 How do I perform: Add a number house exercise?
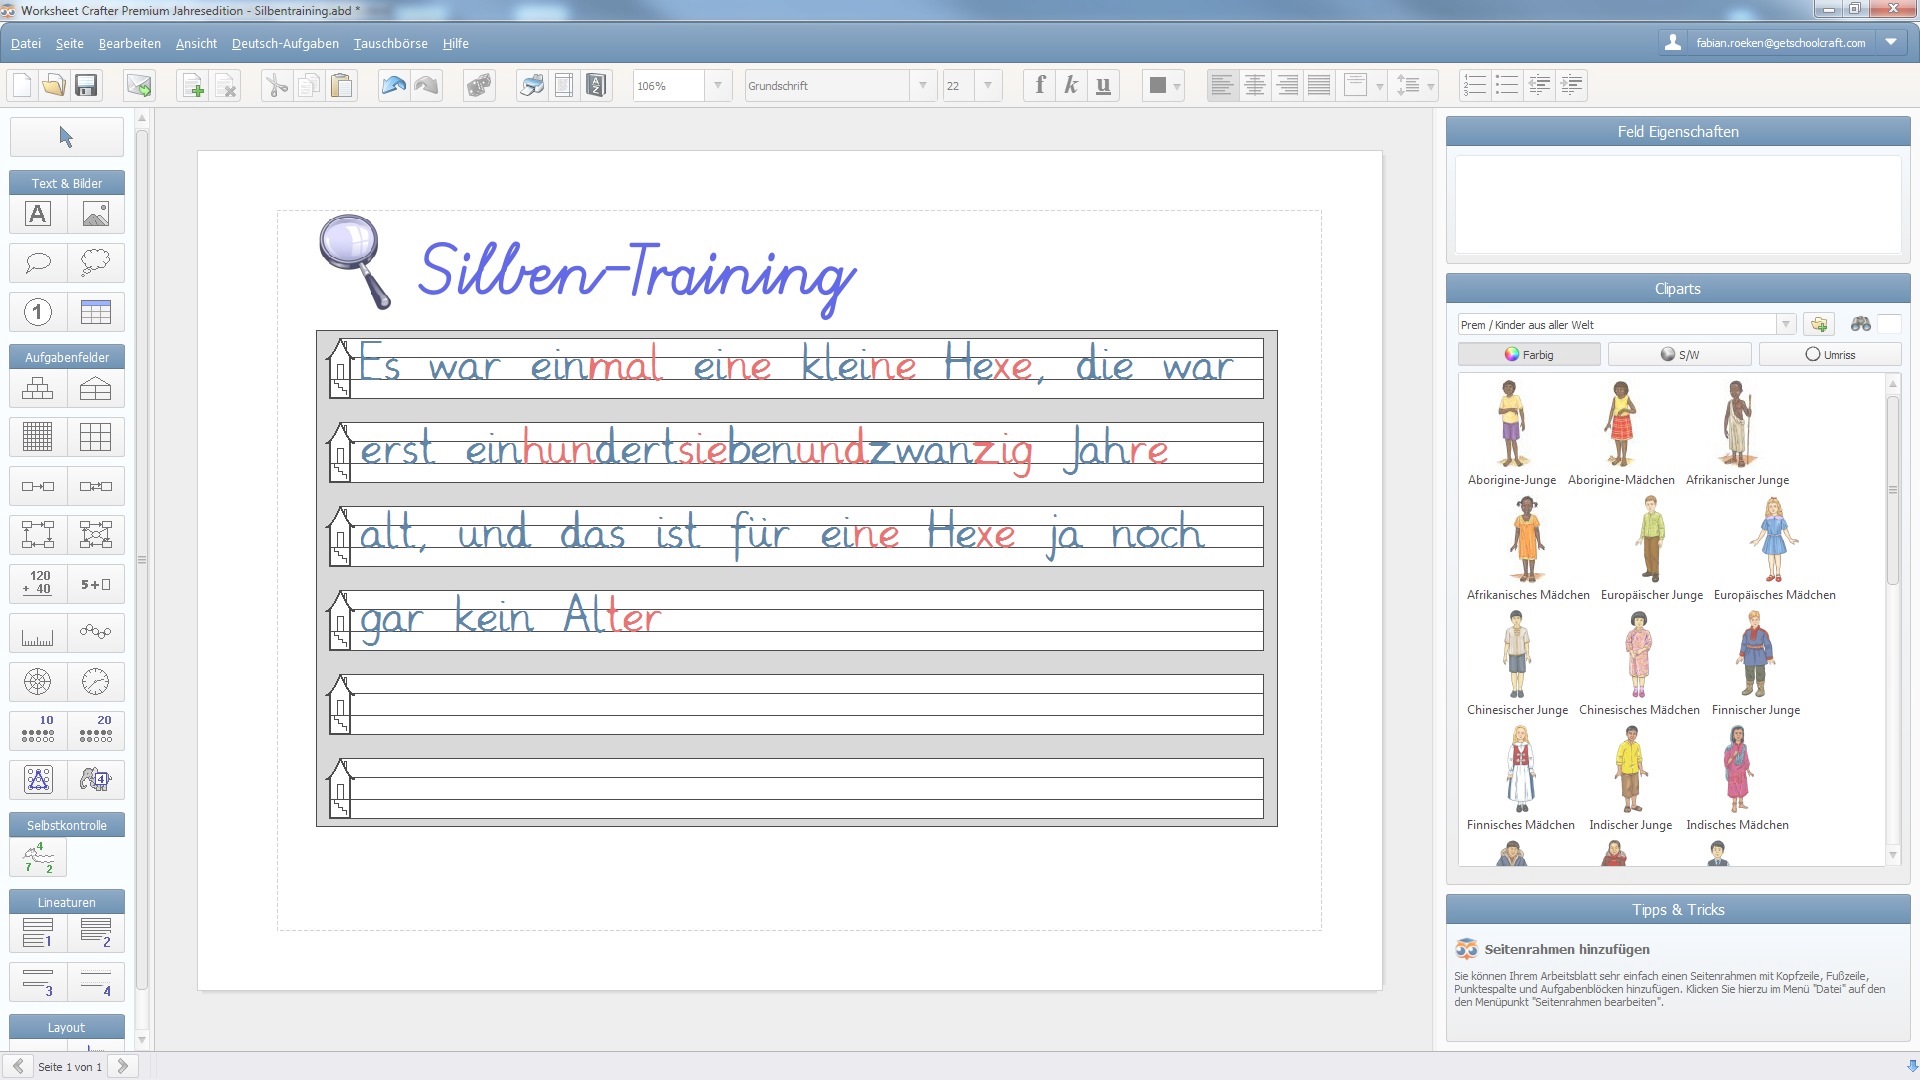click(96, 389)
